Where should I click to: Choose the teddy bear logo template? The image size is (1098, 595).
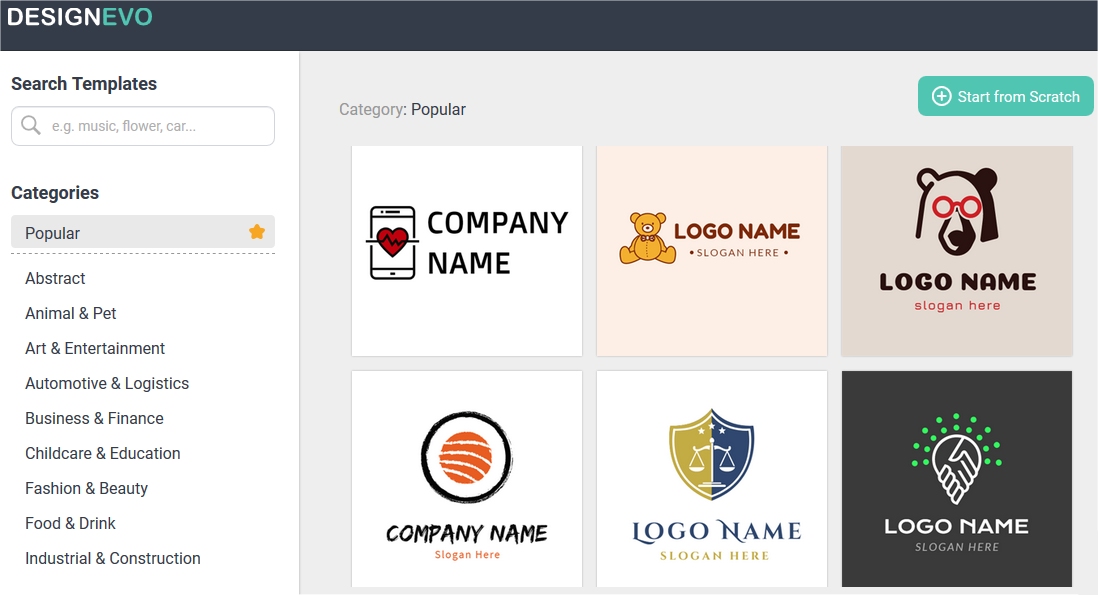(x=711, y=251)
